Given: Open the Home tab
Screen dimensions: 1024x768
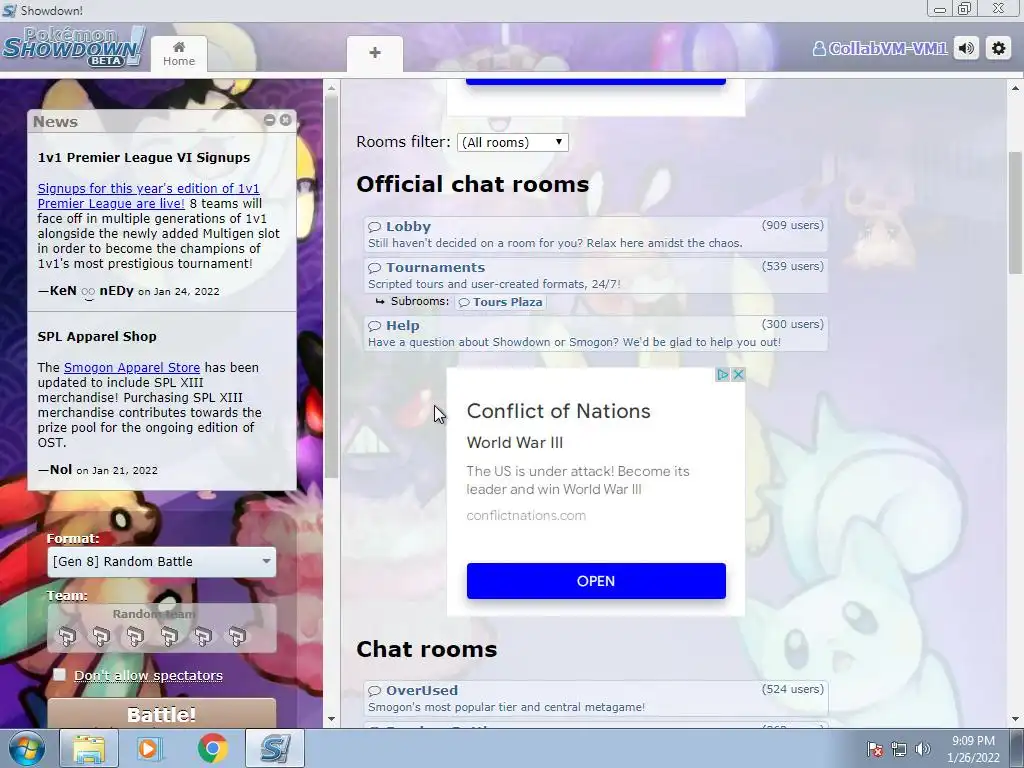Looking at the screenshot, I should (x=179, y=54).
